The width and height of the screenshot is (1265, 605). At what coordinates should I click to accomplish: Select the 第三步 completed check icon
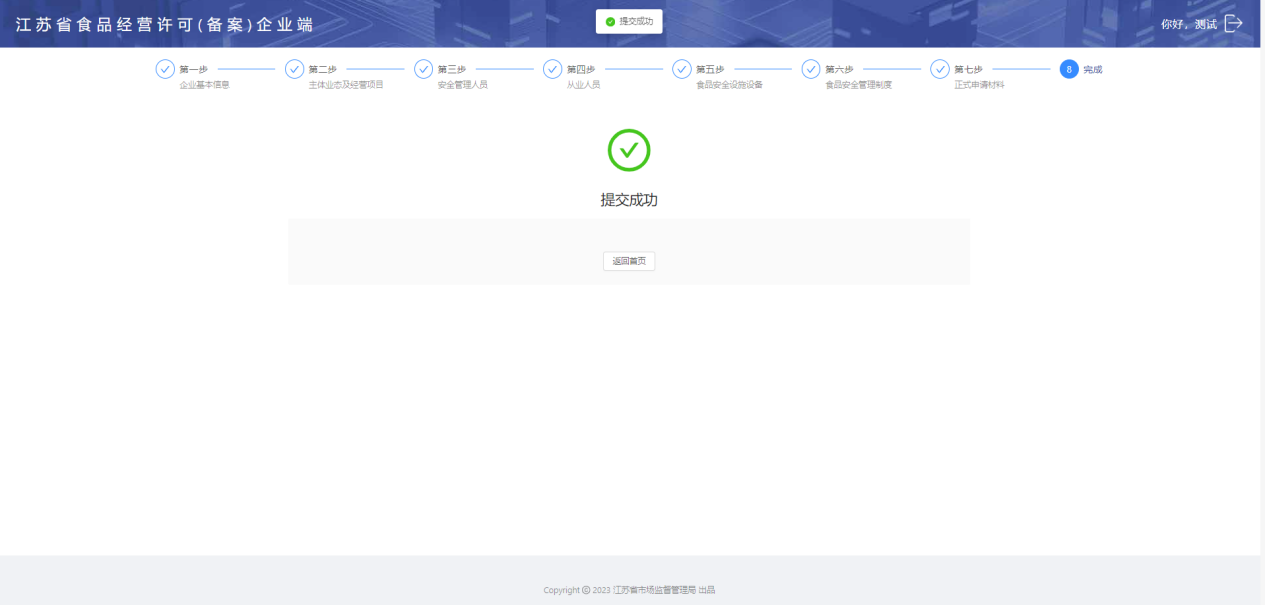pyautogui.click(x=423, y=69)
